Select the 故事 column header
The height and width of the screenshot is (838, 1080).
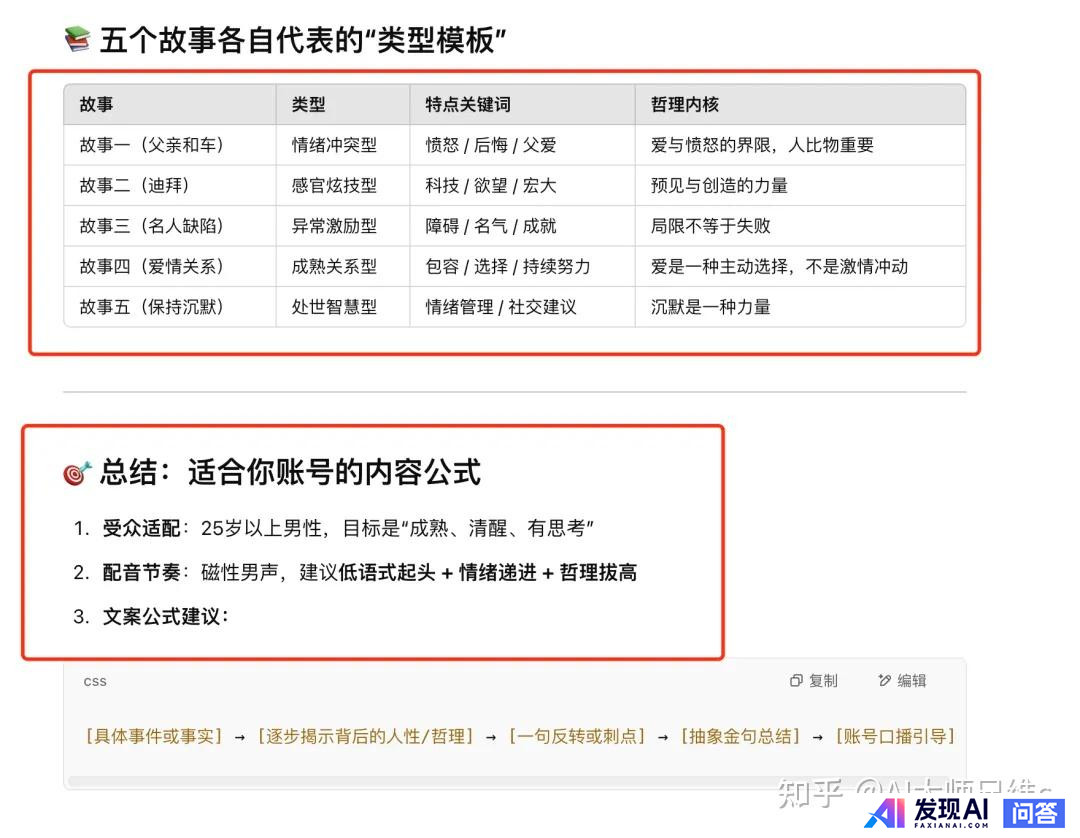click(x=96, y=104)
